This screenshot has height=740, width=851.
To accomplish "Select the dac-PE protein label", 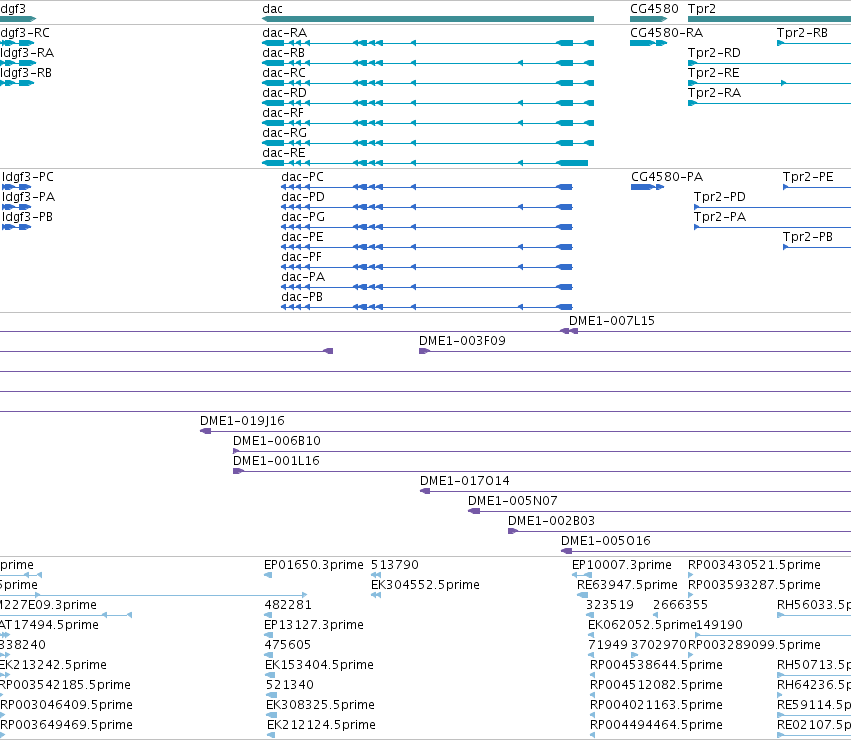I will 302,237.
